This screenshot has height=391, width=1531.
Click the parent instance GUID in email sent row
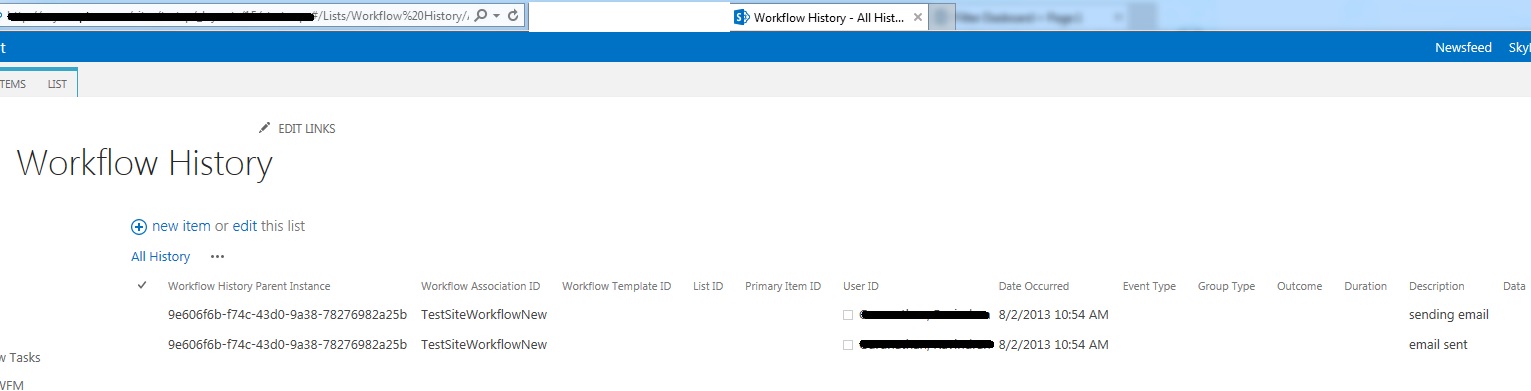coord(287,345)
